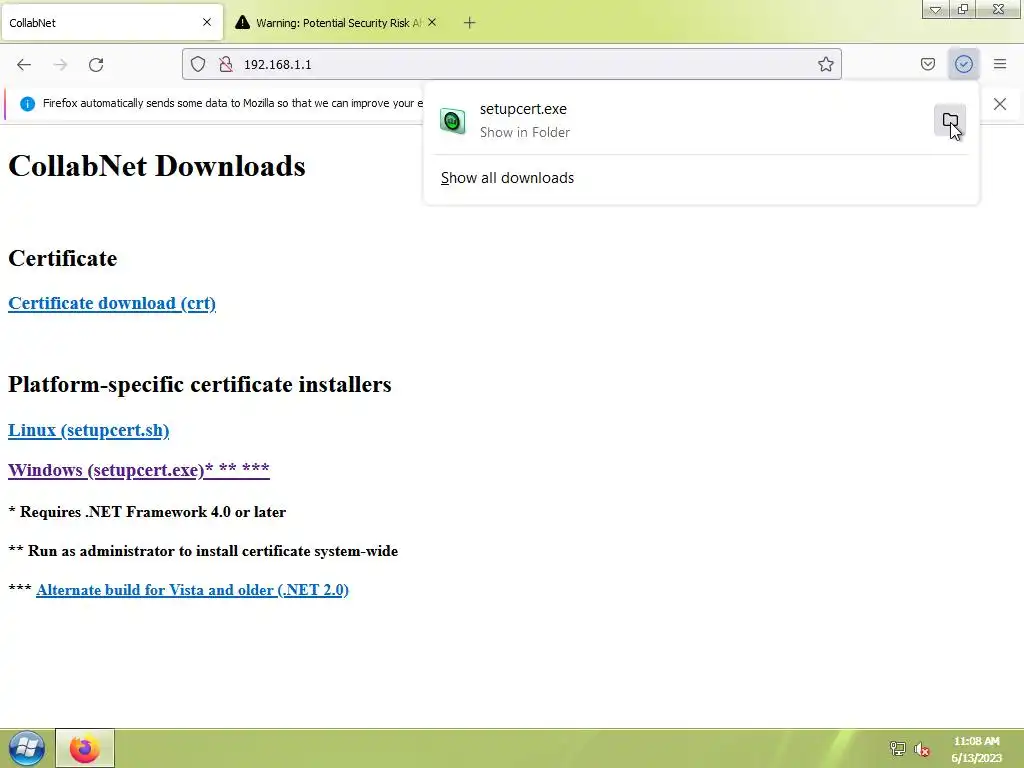This screenshot has width=1024, height=768.
Task: Click the Certificate section heading
Action: tap(63, 258)
